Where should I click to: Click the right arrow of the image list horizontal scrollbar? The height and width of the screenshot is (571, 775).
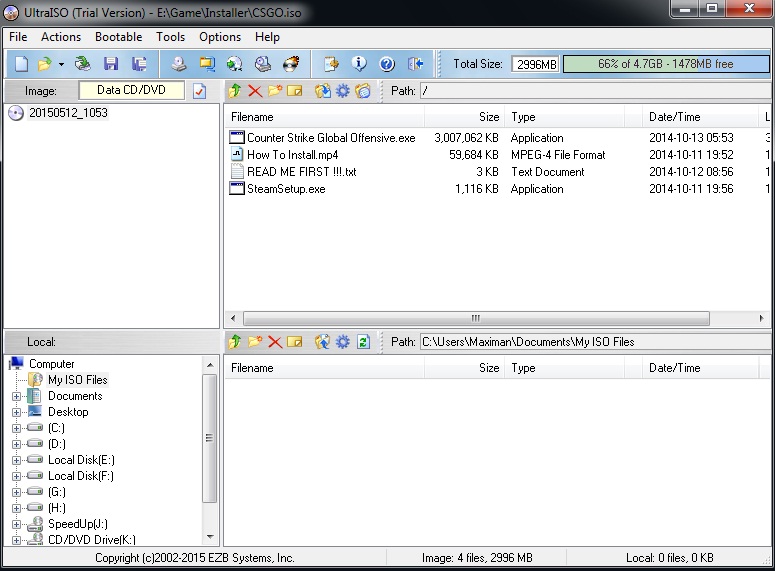[762, 318]
